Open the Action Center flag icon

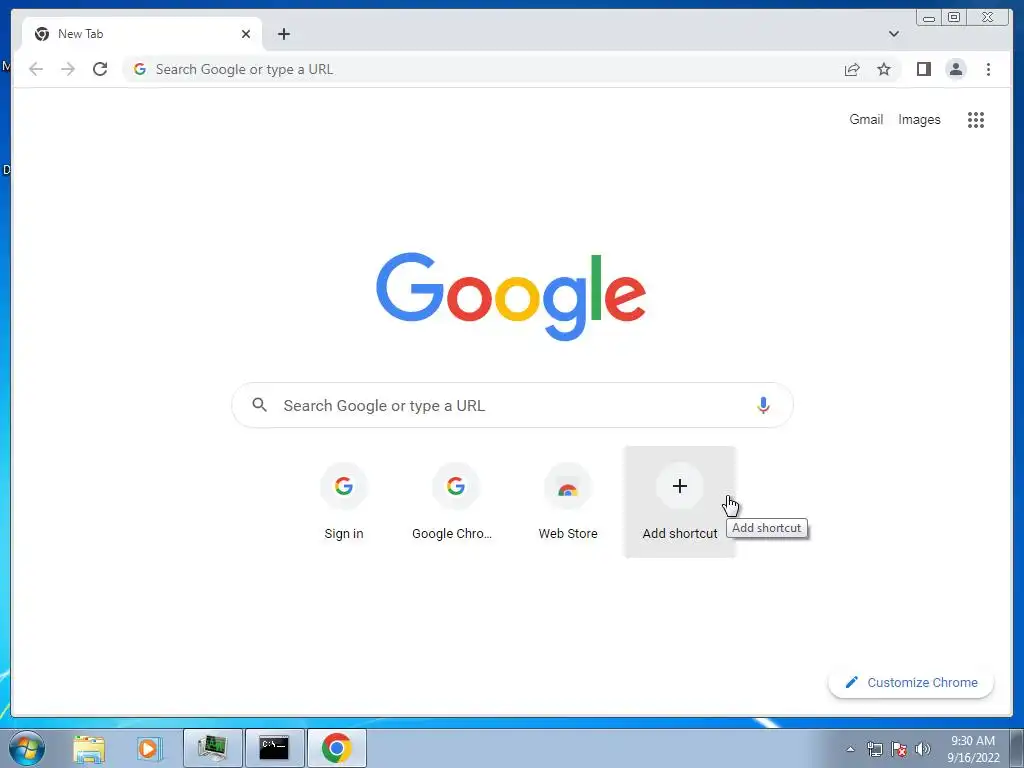899,749
